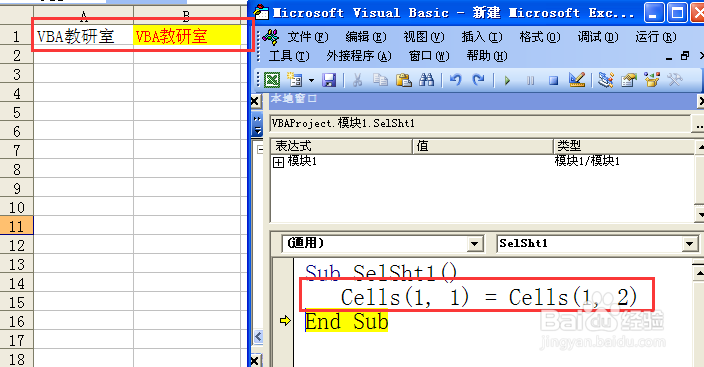This screenshot has height=367, width=704.
Task: Open the Object Browser icon
Action: pyautogui.click(x=651, y=80)
